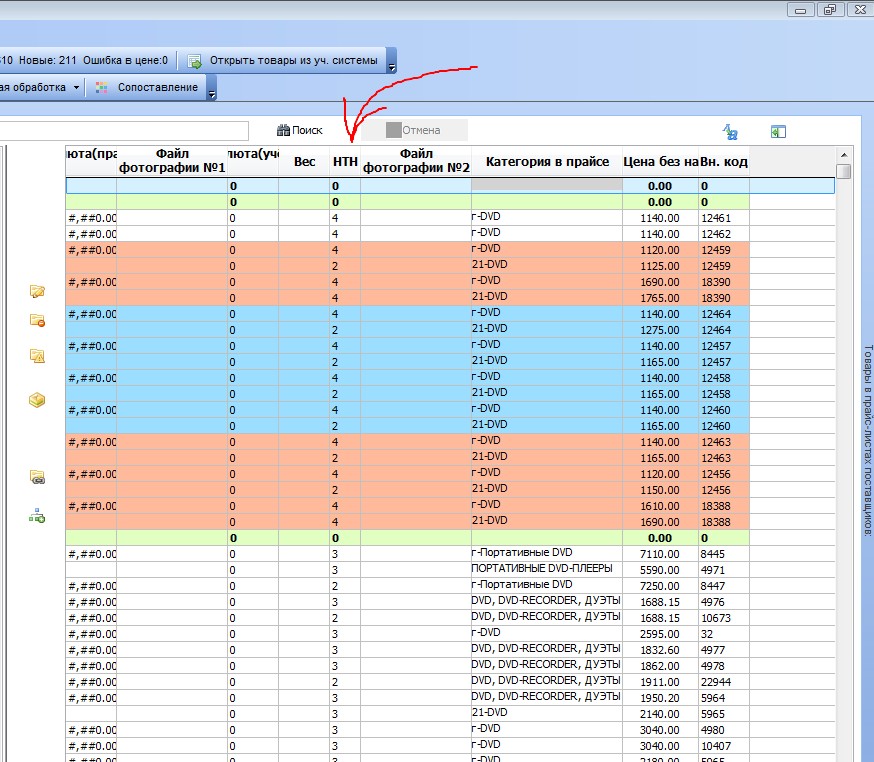Select the cell with code 4980
The image size is (874, 762).
[x=724, y=730]
